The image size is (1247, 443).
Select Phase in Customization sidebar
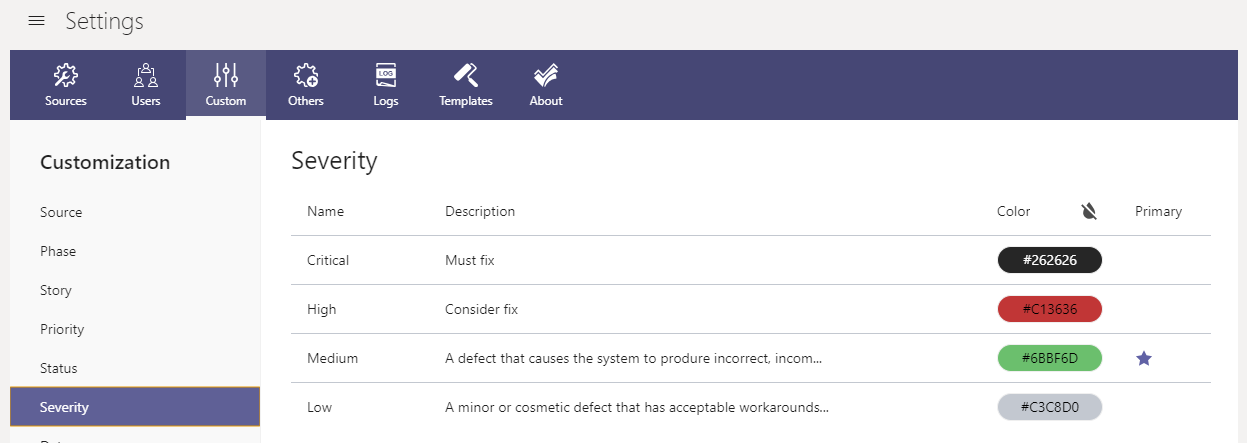pyautogui.click(x=58, y=251)
